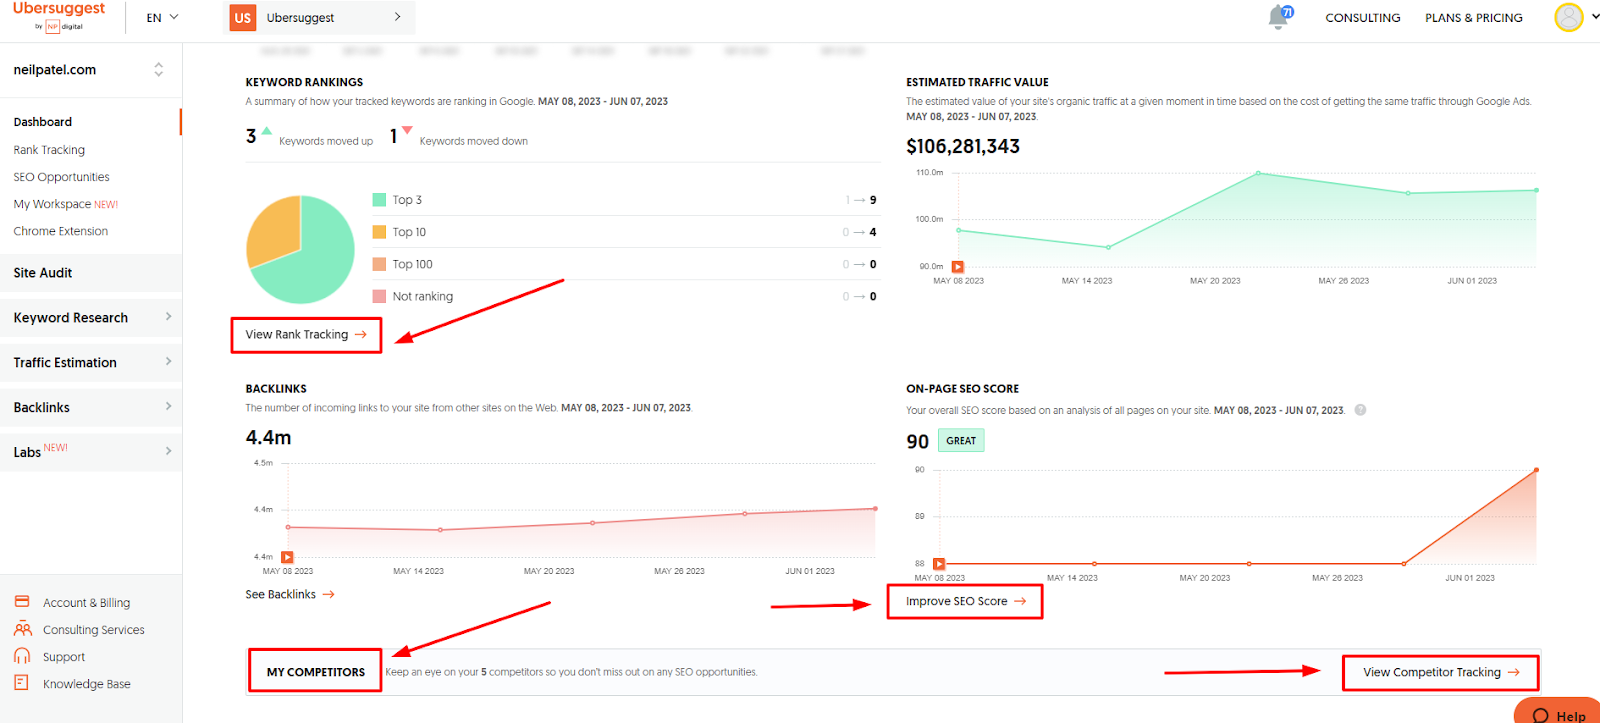Open the notifications bell
The width and height of the screenshot is (1600, 723).
point(1279,17)
